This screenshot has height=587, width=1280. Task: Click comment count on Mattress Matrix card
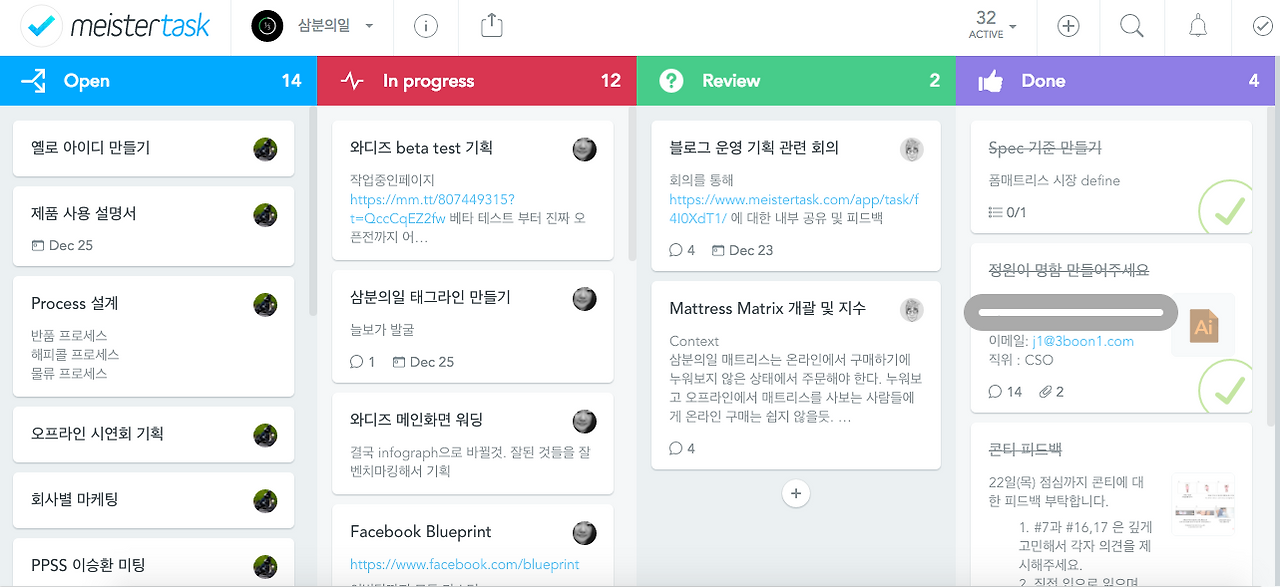tap(682, 448)
